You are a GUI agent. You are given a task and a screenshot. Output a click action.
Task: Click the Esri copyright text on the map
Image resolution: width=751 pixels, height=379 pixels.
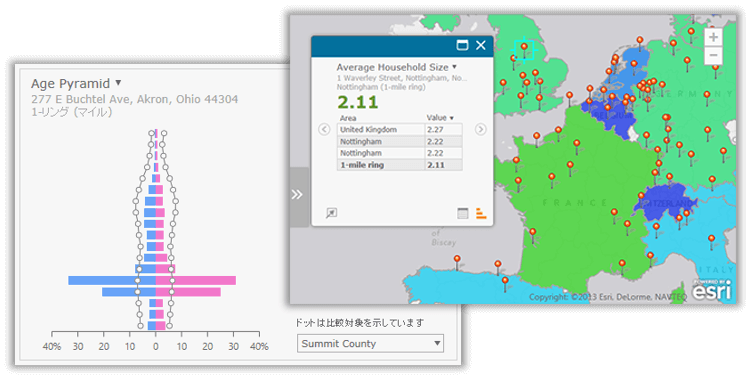coord(608,297)
